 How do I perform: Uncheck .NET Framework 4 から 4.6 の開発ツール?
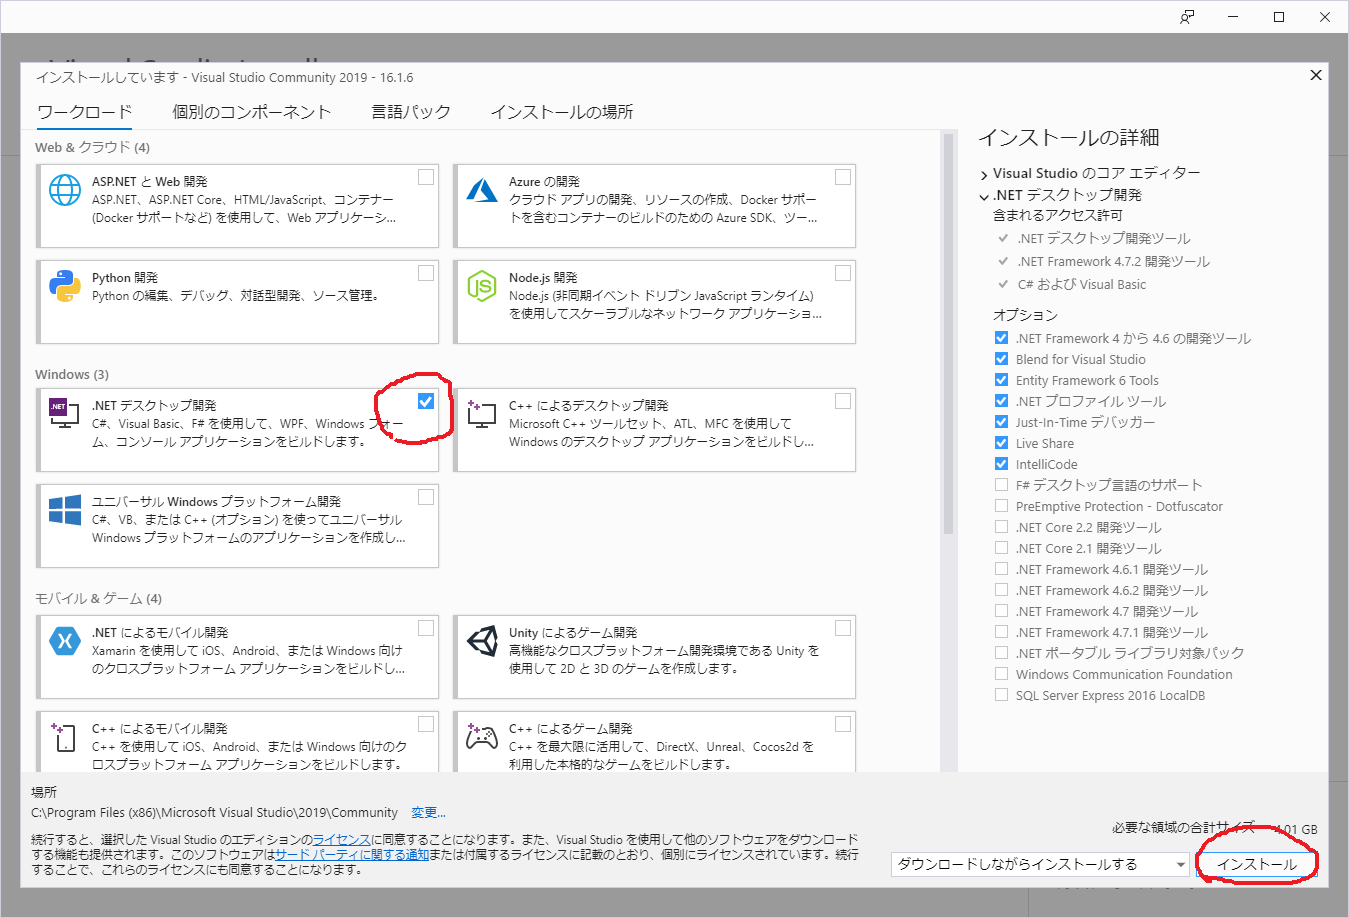click(x=1001, y=338)
